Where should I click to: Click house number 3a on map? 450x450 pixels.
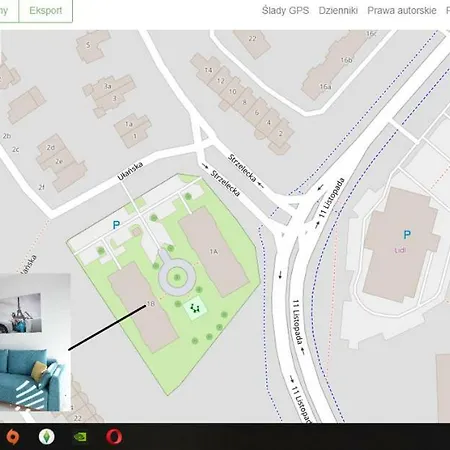108,86
